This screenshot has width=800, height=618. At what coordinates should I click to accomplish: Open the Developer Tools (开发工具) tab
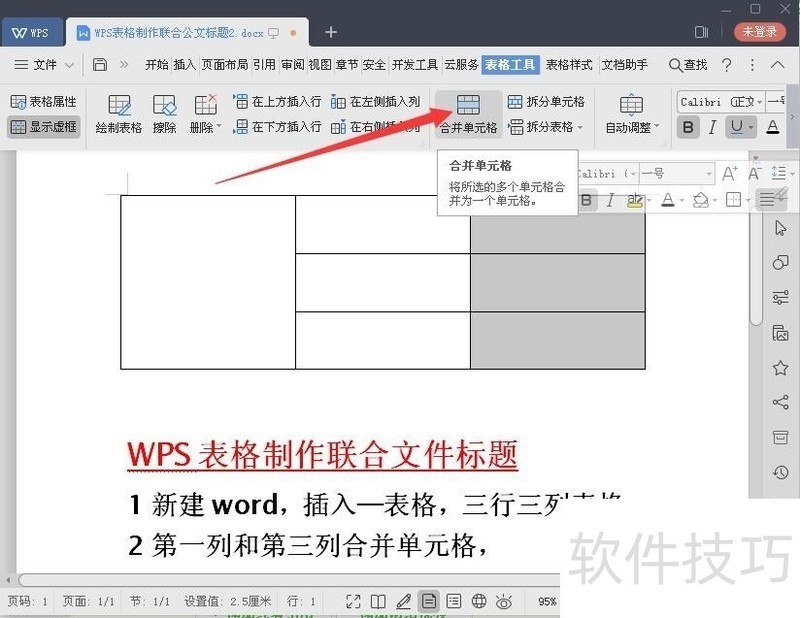414,64
